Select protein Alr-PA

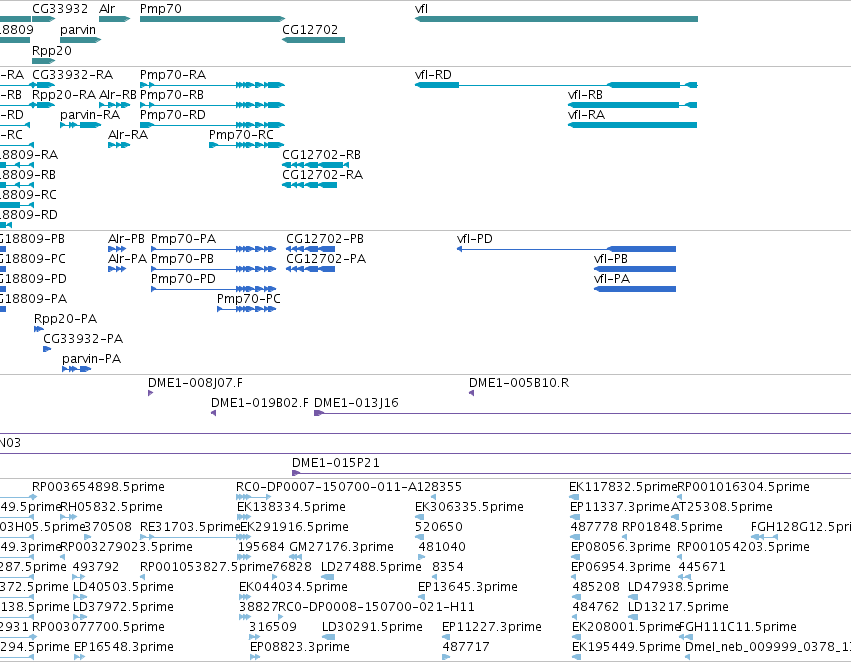click(x=117, y=269)
